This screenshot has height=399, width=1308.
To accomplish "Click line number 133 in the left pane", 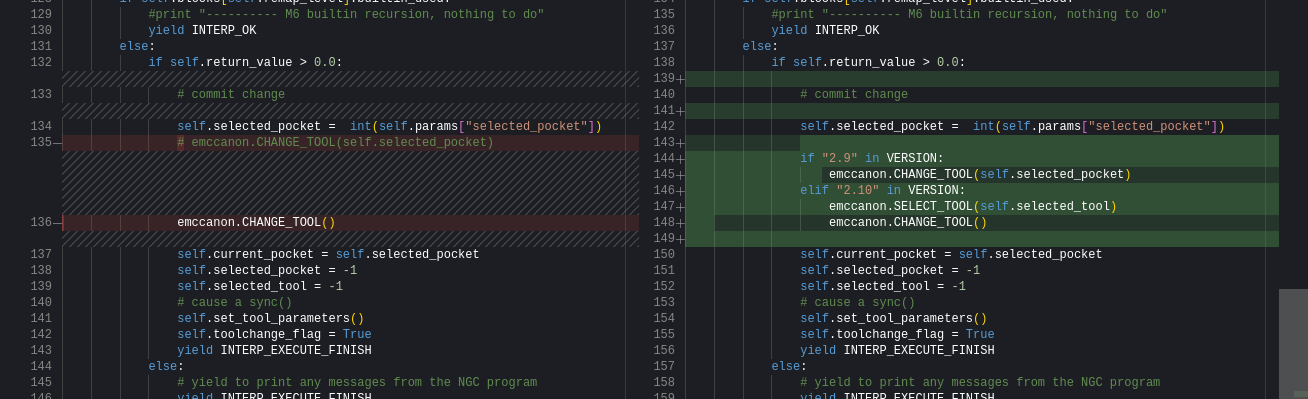I will 41,95.
